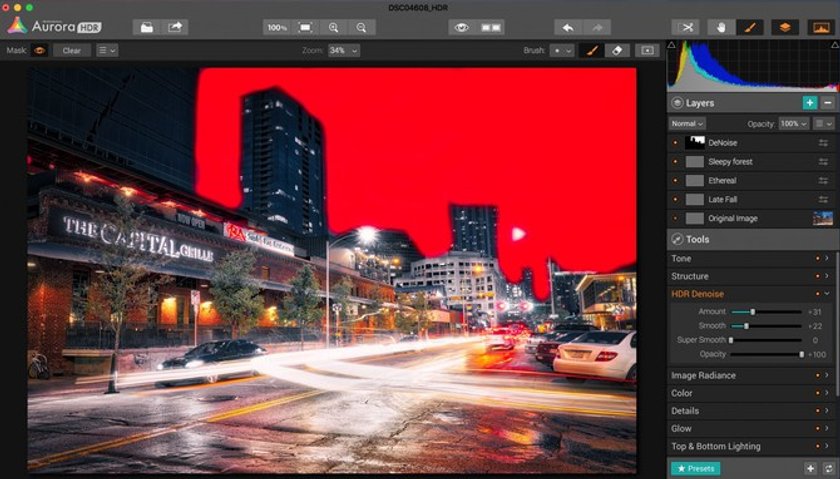The height and width of the screenshot is (479, 840).
Task: Select the crop tool icon
Action: 686,27
